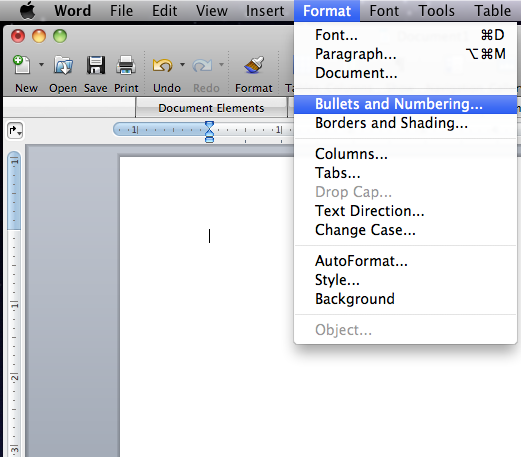The height and width of the screenshot is (457, 521).
Task: Select Bullets and Numbering... menu item
Action: [405, 104]
